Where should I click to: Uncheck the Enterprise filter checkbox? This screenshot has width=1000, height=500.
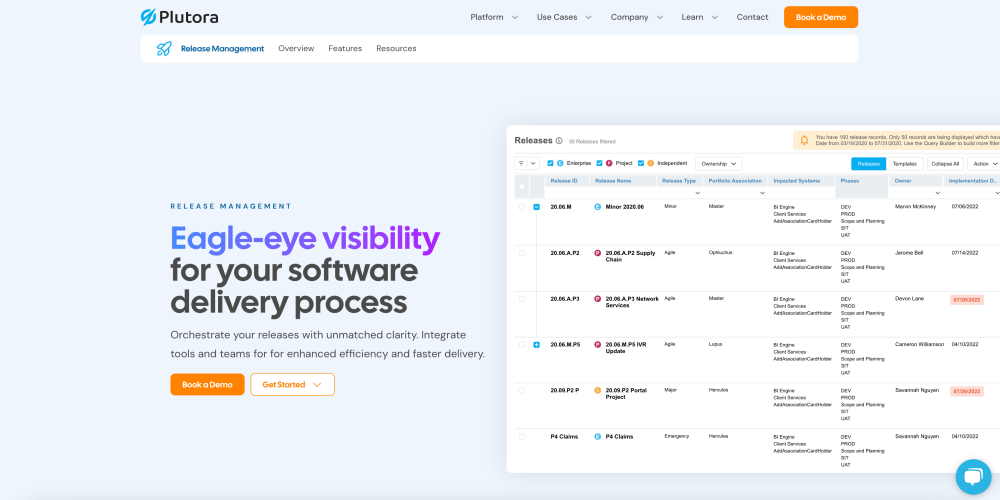pos(550,163)
